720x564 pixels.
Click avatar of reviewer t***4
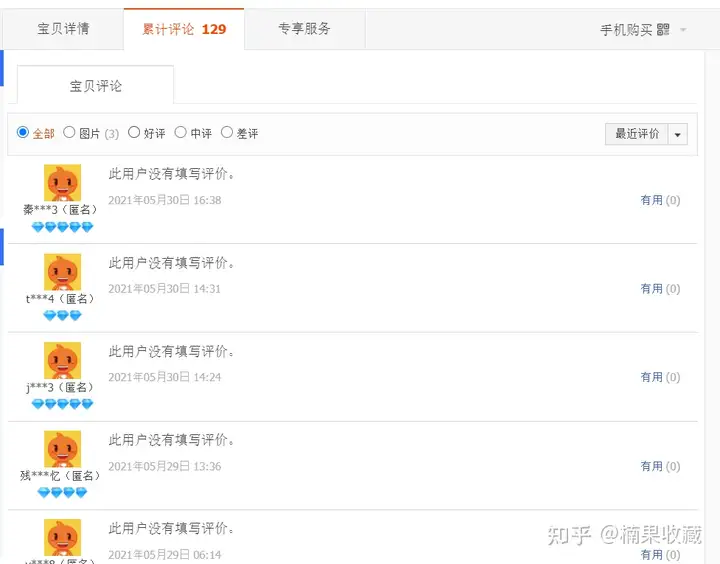coord(62,272)
